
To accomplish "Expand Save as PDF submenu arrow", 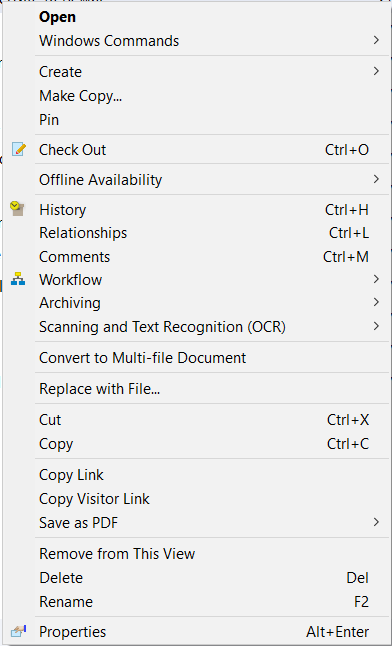I will pyautogui.click(x=376, y=522).
